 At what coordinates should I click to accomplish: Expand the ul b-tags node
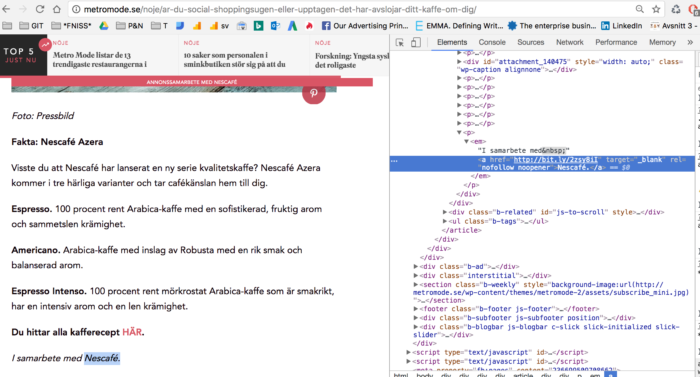(x=445, y=221)
